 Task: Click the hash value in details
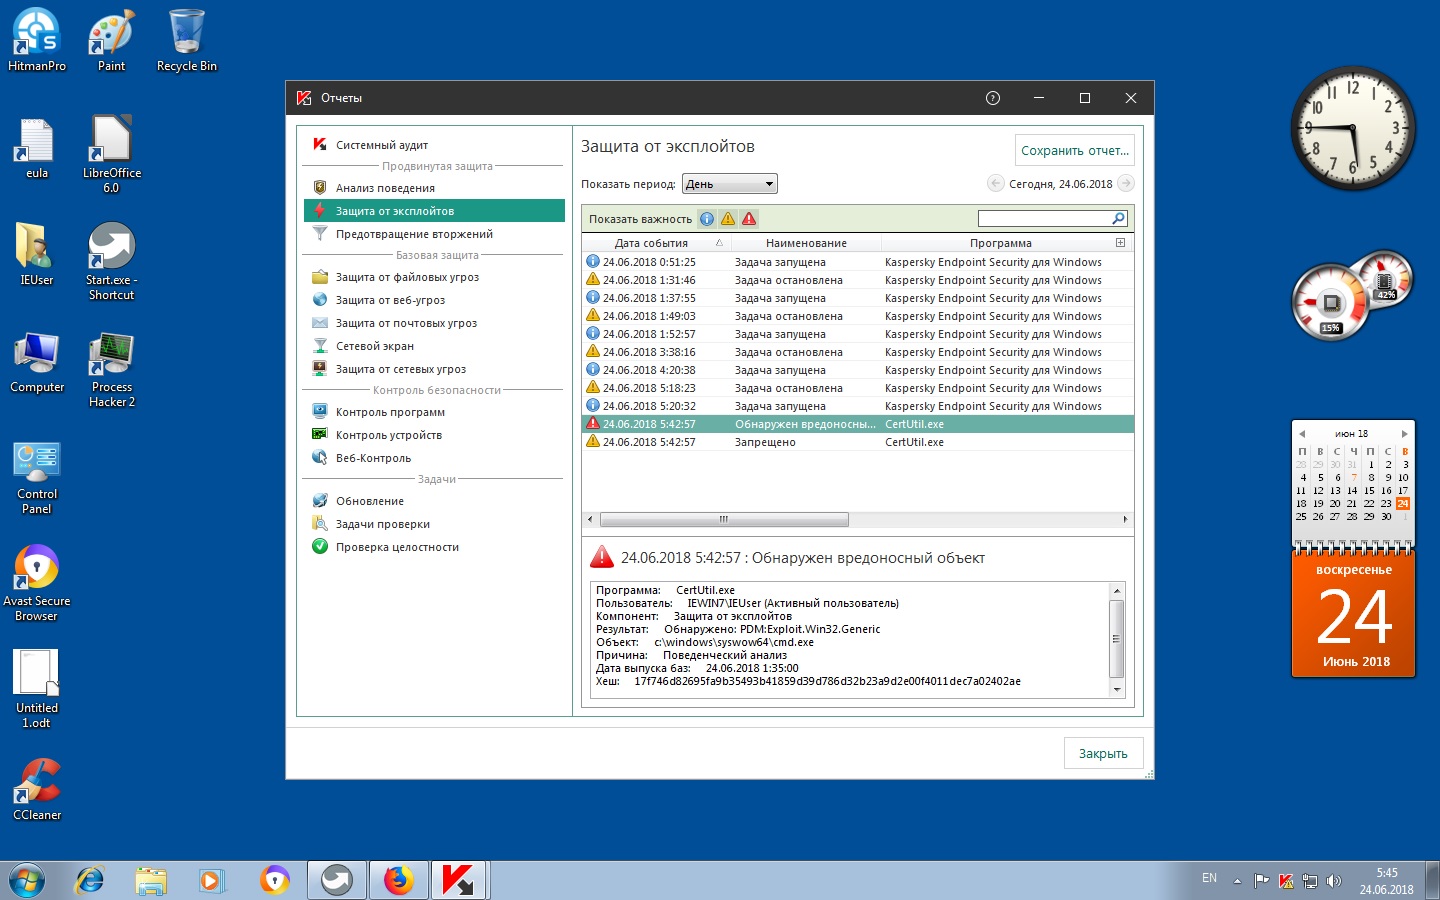tap(827, 682)
